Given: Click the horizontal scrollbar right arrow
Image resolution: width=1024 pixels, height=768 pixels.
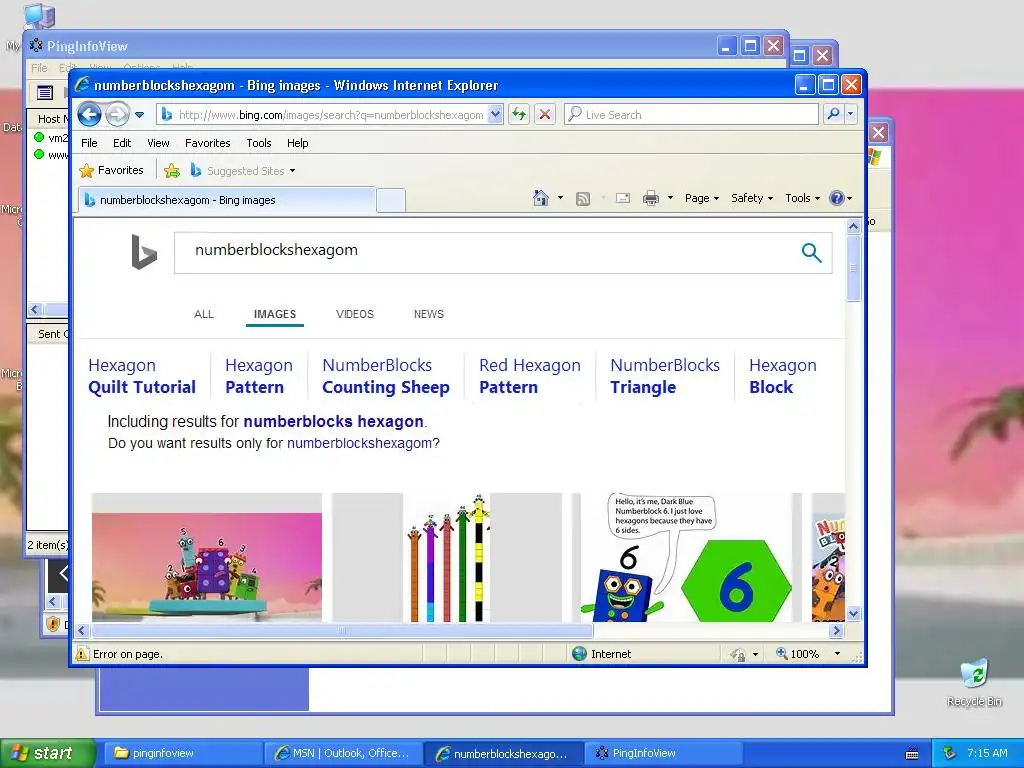Looking at the screenshot, I should coord(837,630).
